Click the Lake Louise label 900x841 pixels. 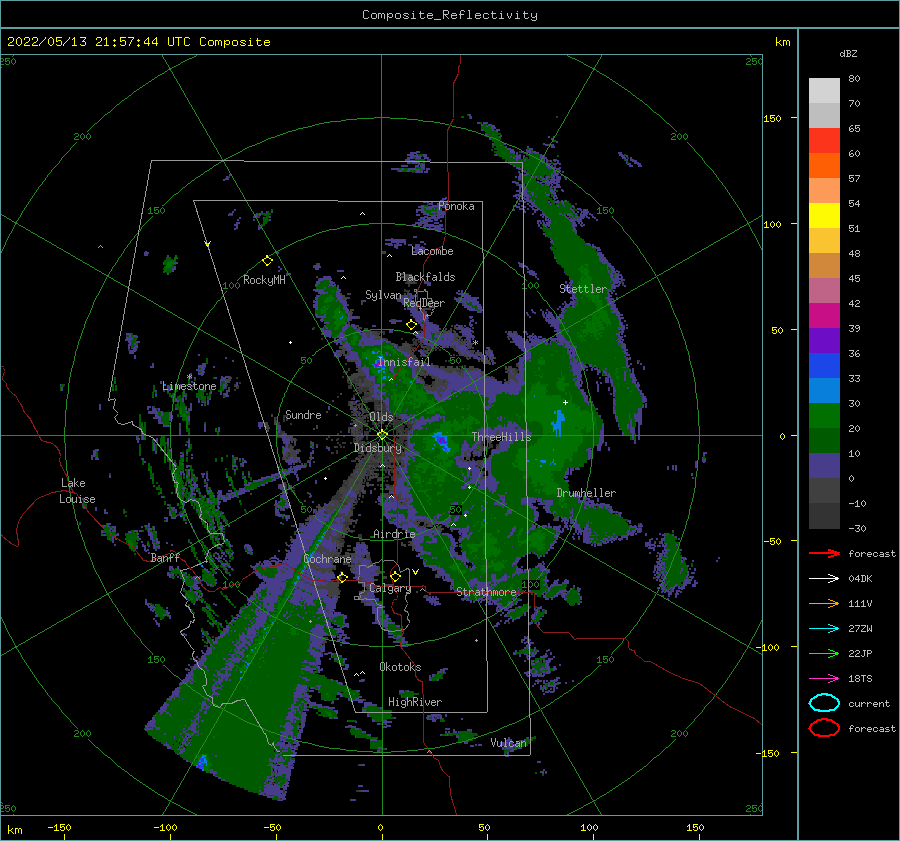click(x=77, y=491)
